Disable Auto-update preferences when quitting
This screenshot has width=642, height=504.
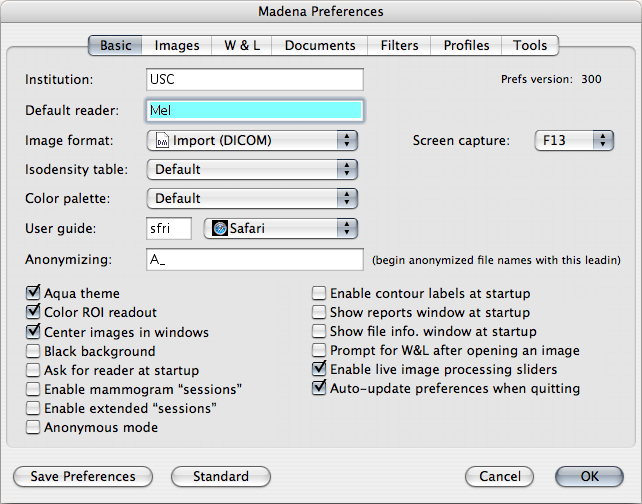tap(319, 388)
